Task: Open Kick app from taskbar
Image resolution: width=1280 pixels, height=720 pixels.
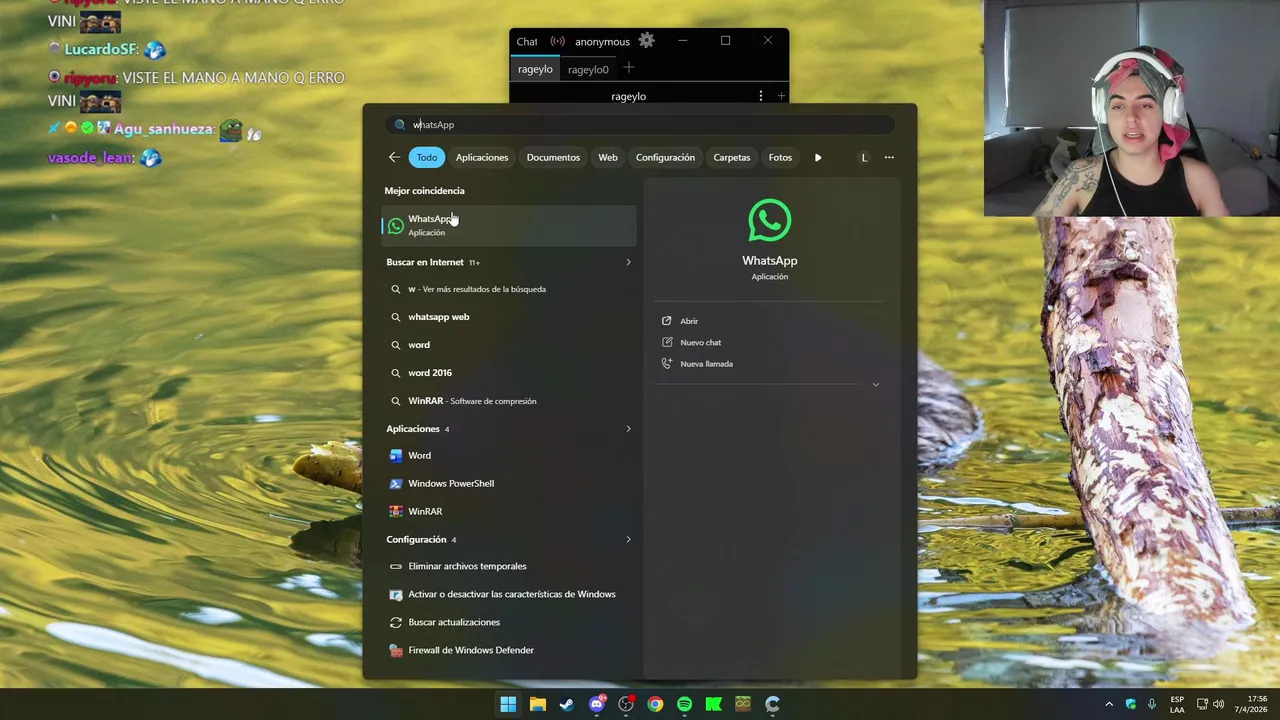Action: (714, 704)
